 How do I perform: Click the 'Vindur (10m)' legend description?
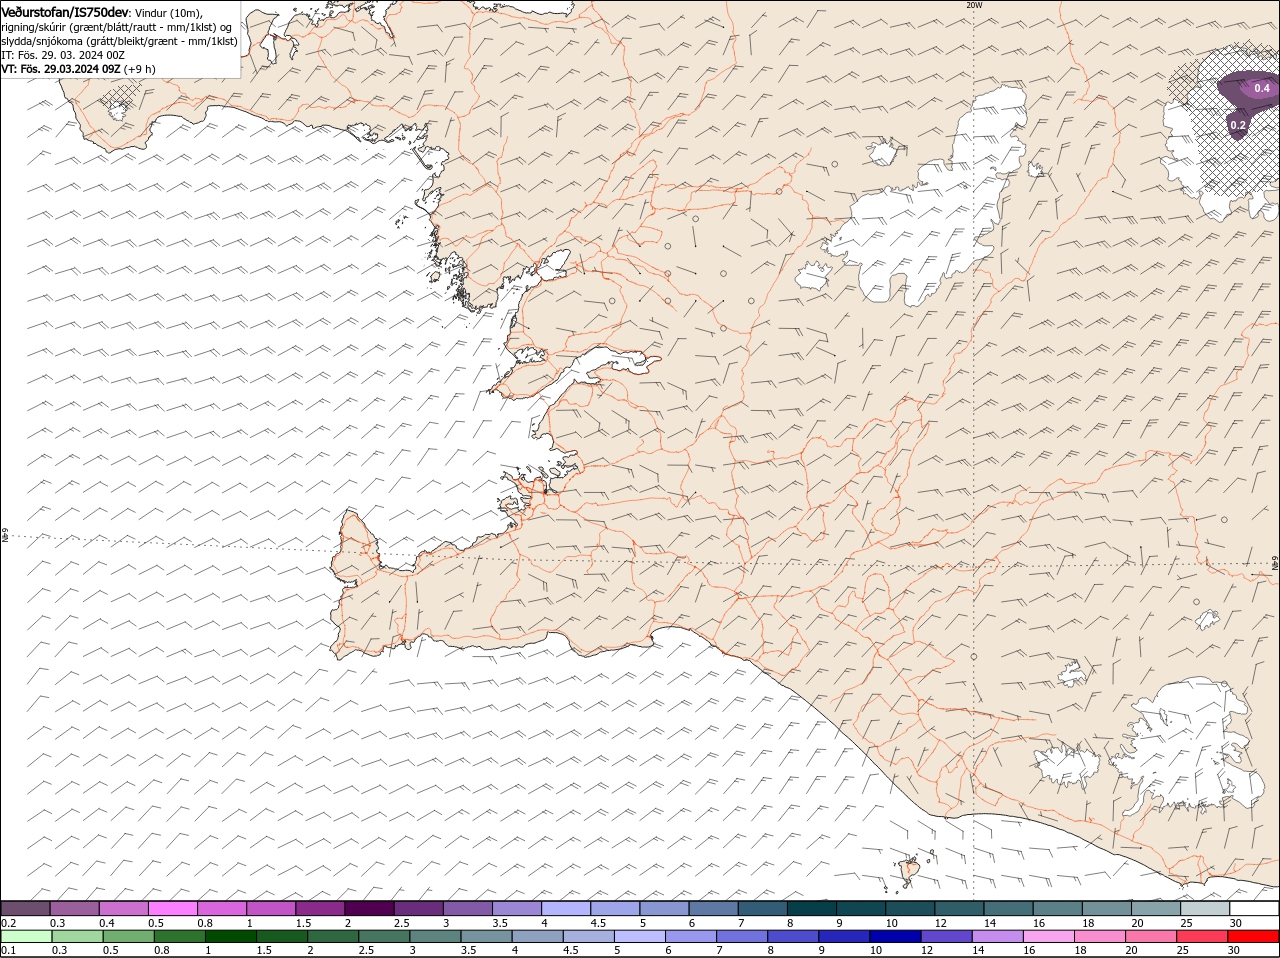tap(169, 12)
